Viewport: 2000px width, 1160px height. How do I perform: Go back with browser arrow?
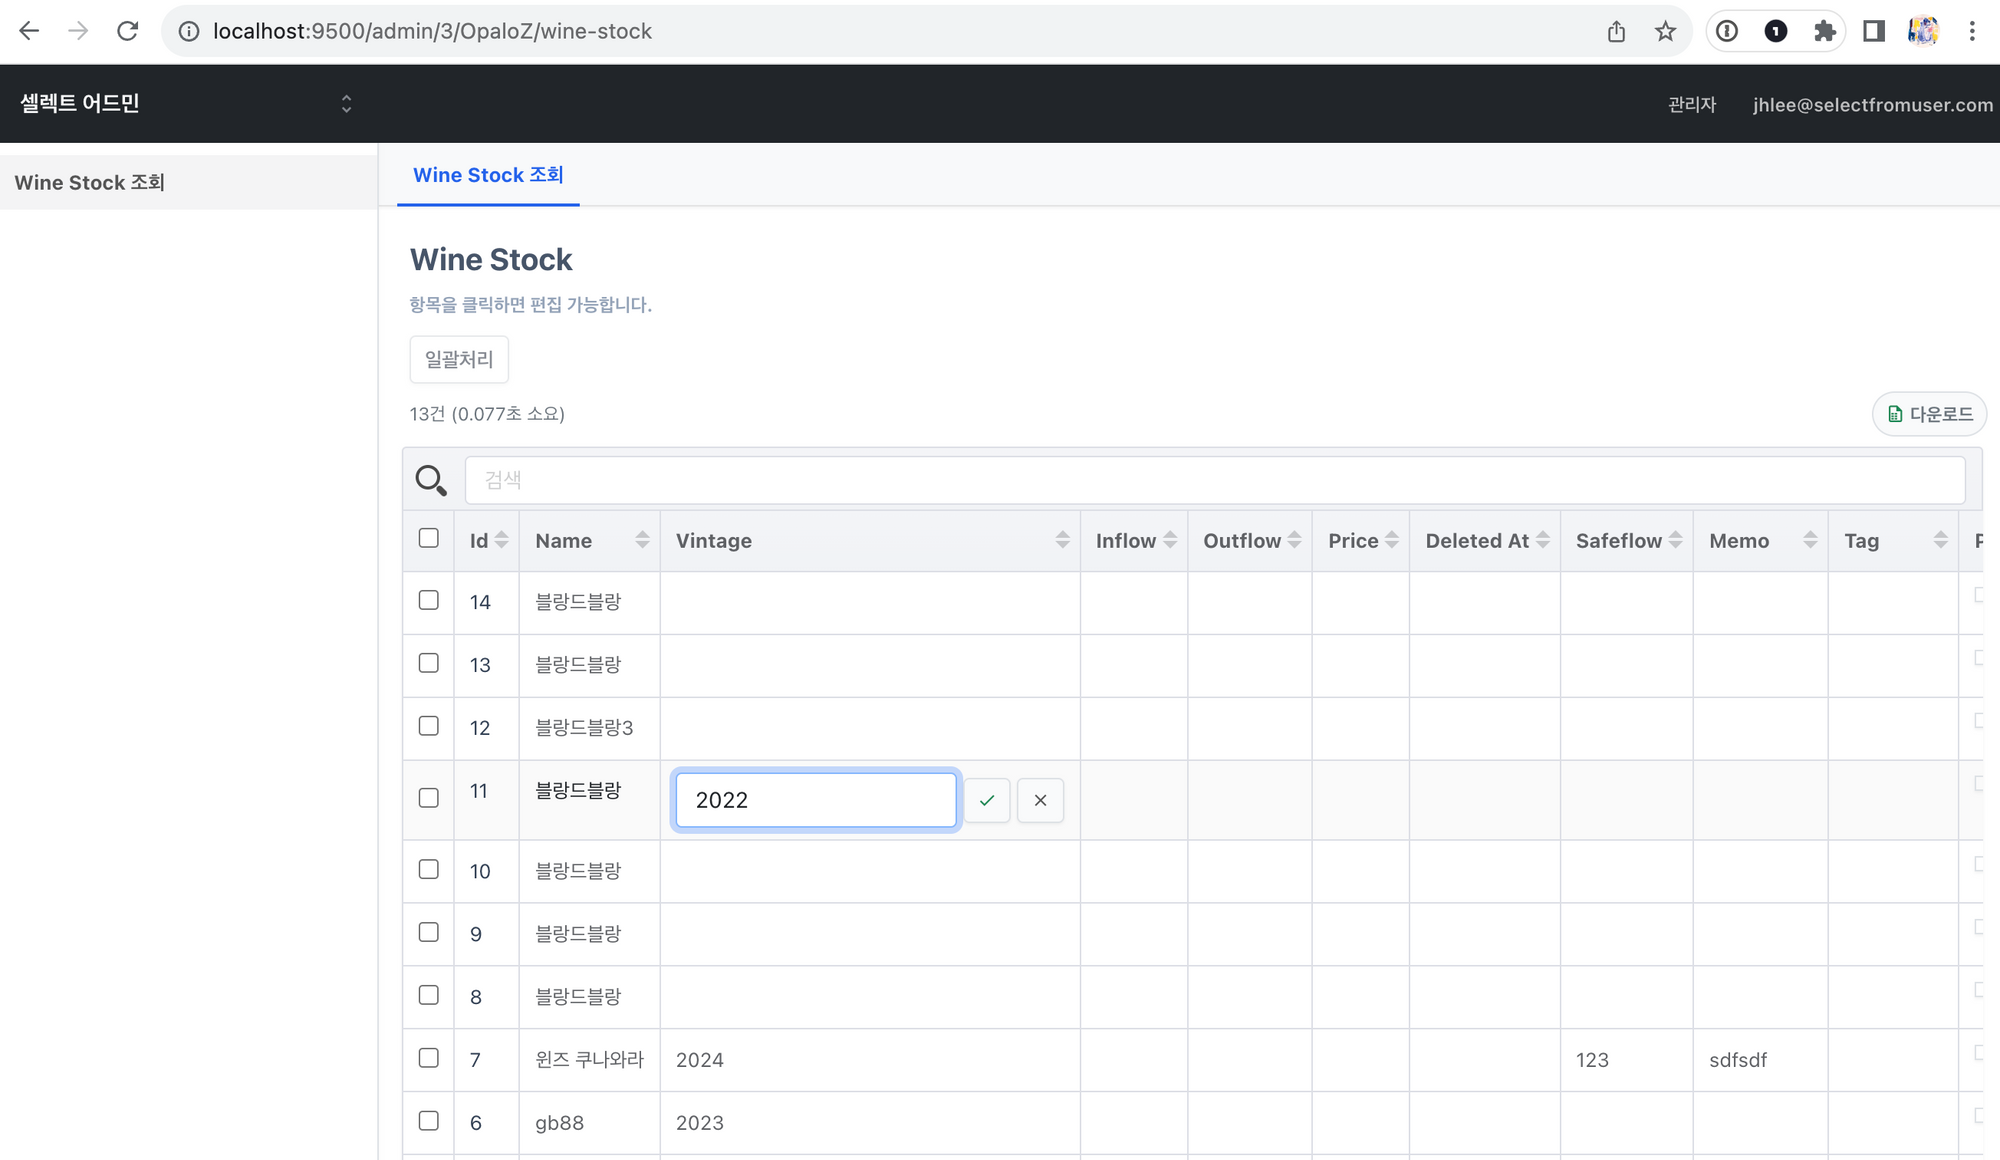(29, 31)
